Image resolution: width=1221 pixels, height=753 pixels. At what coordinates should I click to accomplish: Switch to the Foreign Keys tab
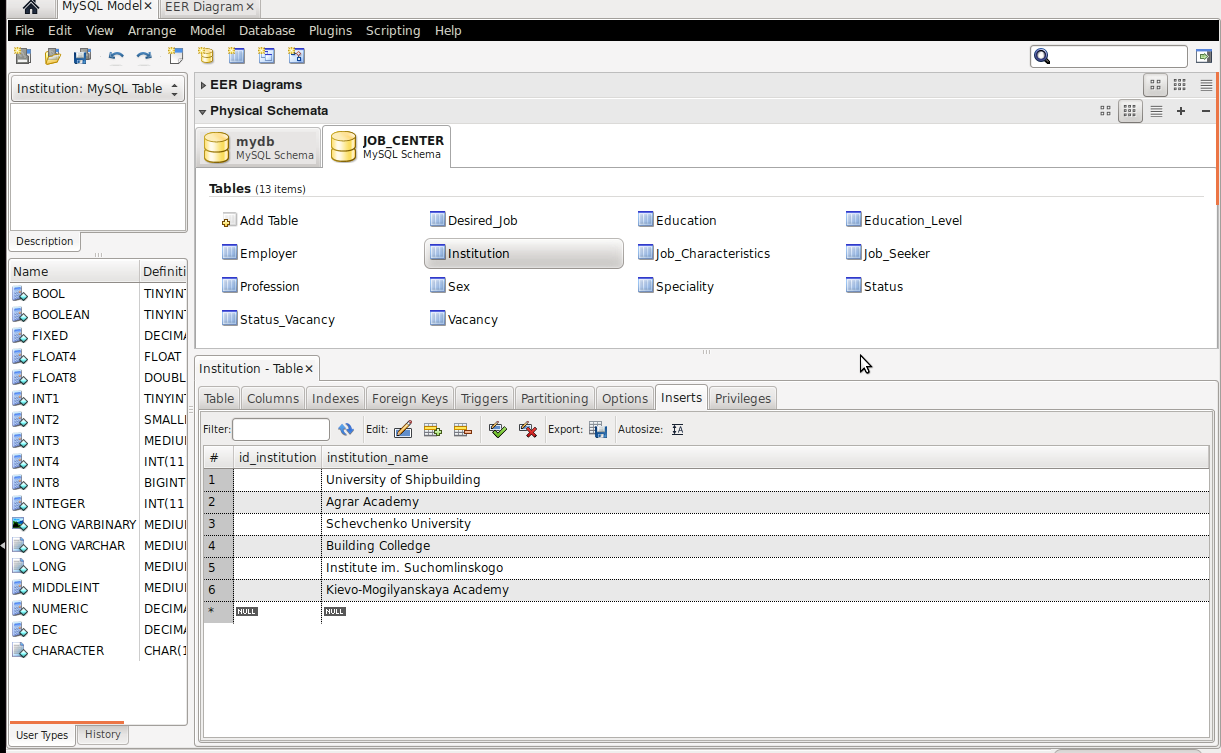409,398
